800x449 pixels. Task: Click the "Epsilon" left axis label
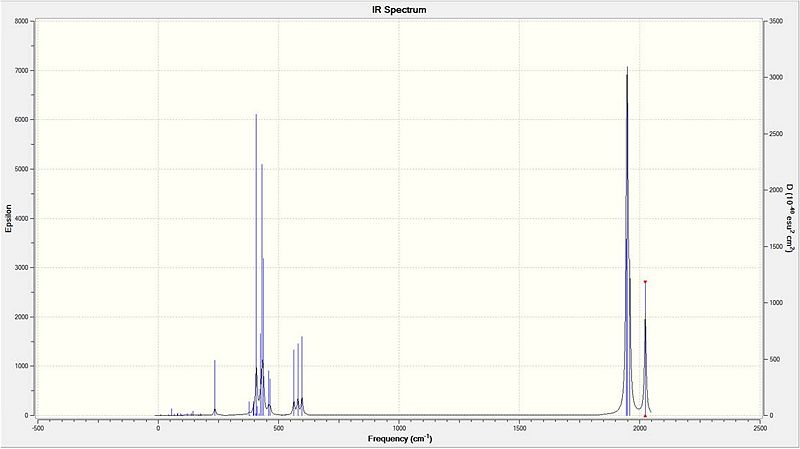[x=8, y=218]
